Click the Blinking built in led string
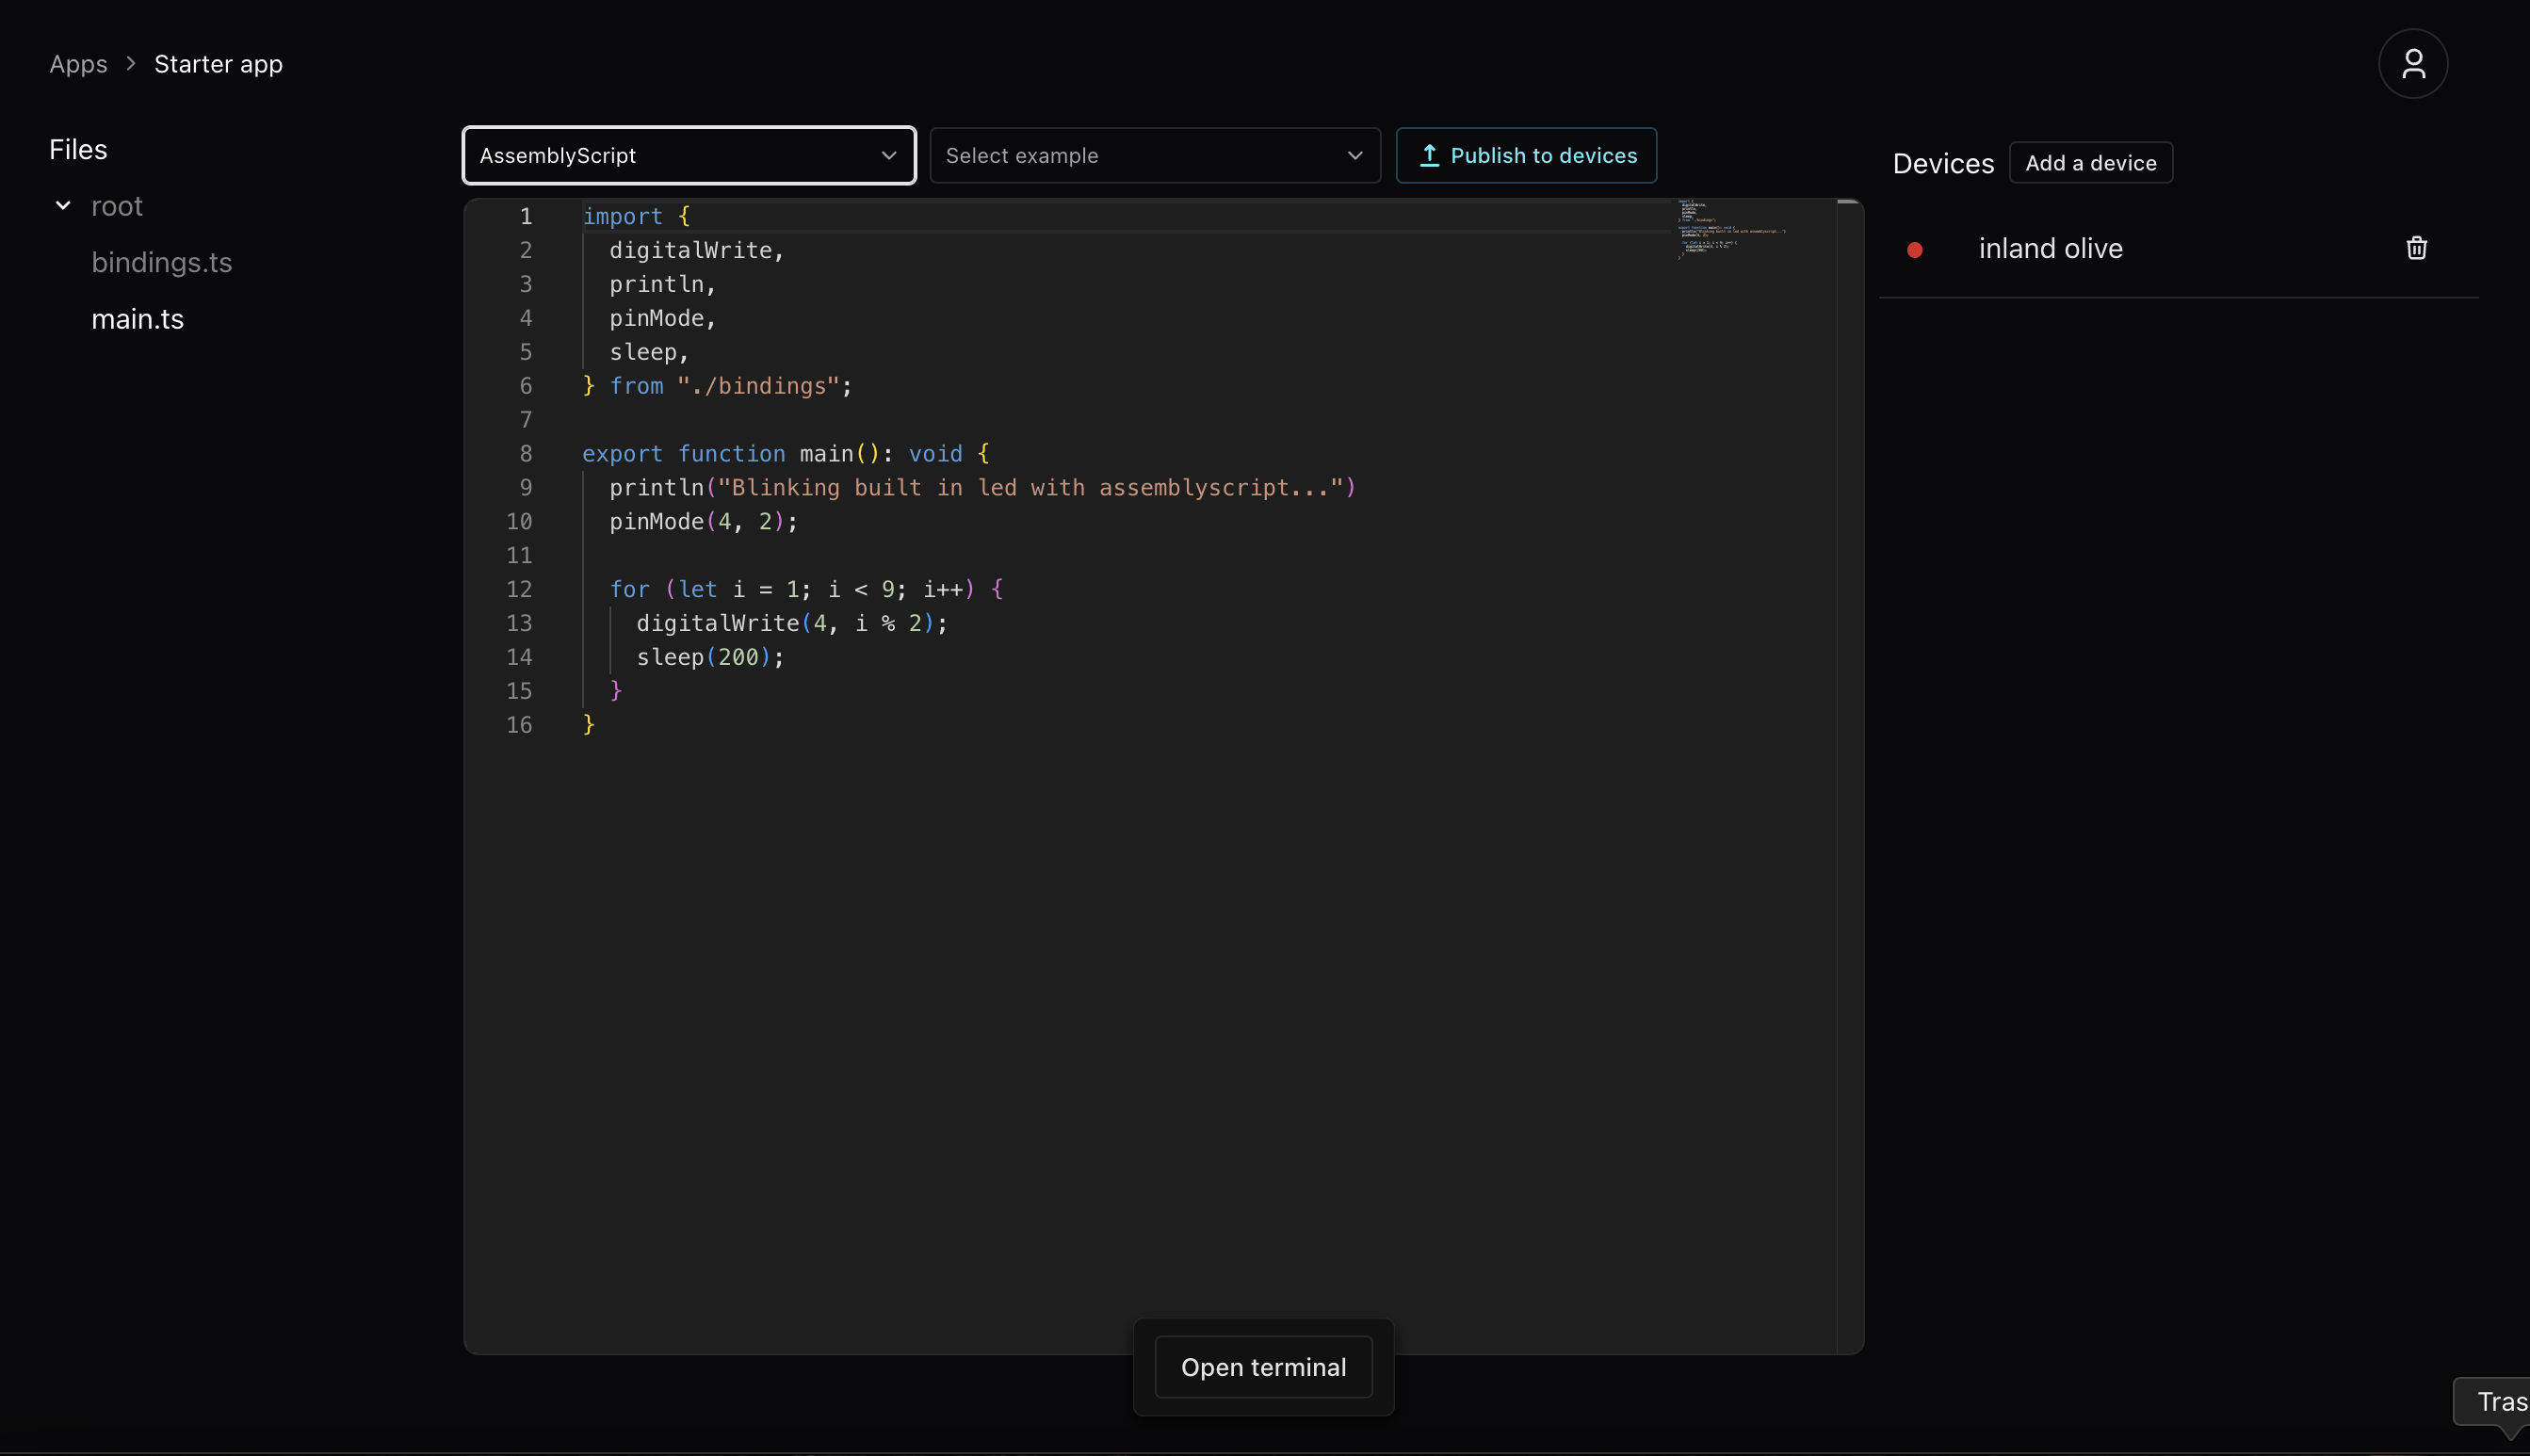This screenshot has height=1456, width=2530. 1030,488
